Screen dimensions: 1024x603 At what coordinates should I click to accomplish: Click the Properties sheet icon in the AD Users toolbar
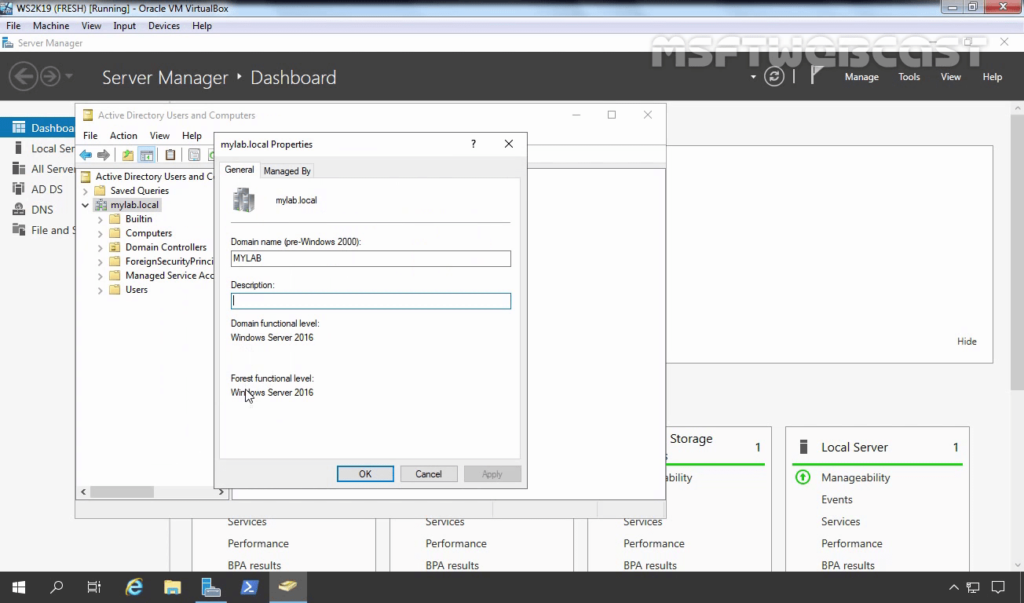(194, 155)
